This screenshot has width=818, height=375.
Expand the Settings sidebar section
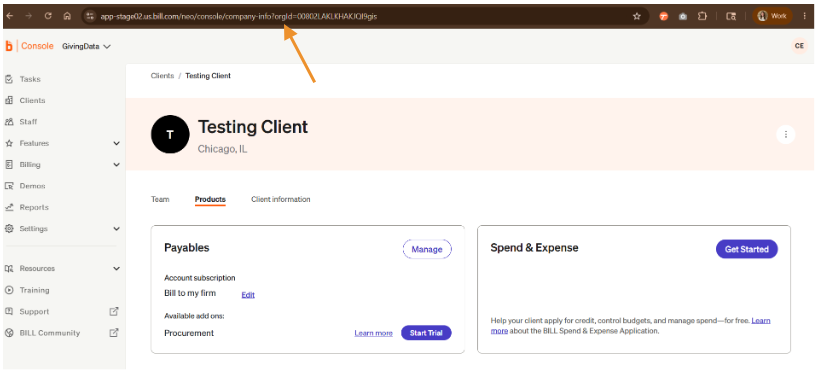pyautogui.click(x=63, y=229)
